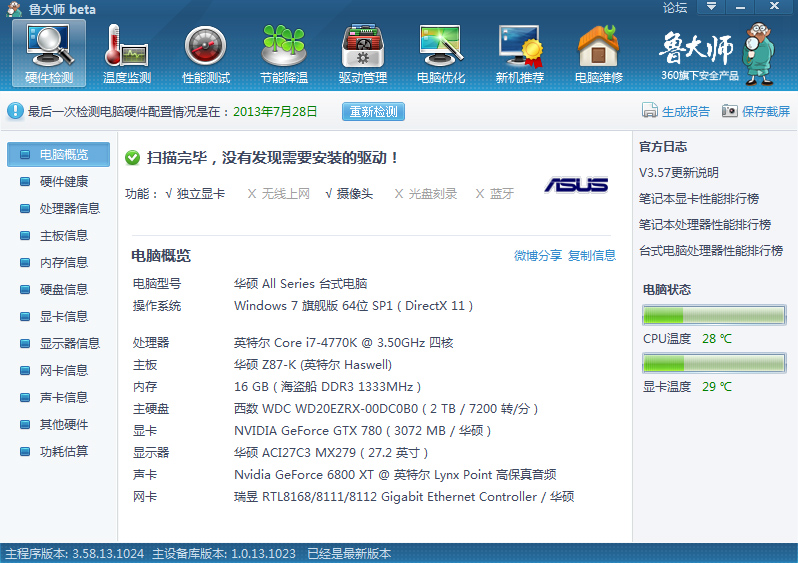Open the V3.57更新说明 changelog link
798x563 pixels.
pos(678,173)
